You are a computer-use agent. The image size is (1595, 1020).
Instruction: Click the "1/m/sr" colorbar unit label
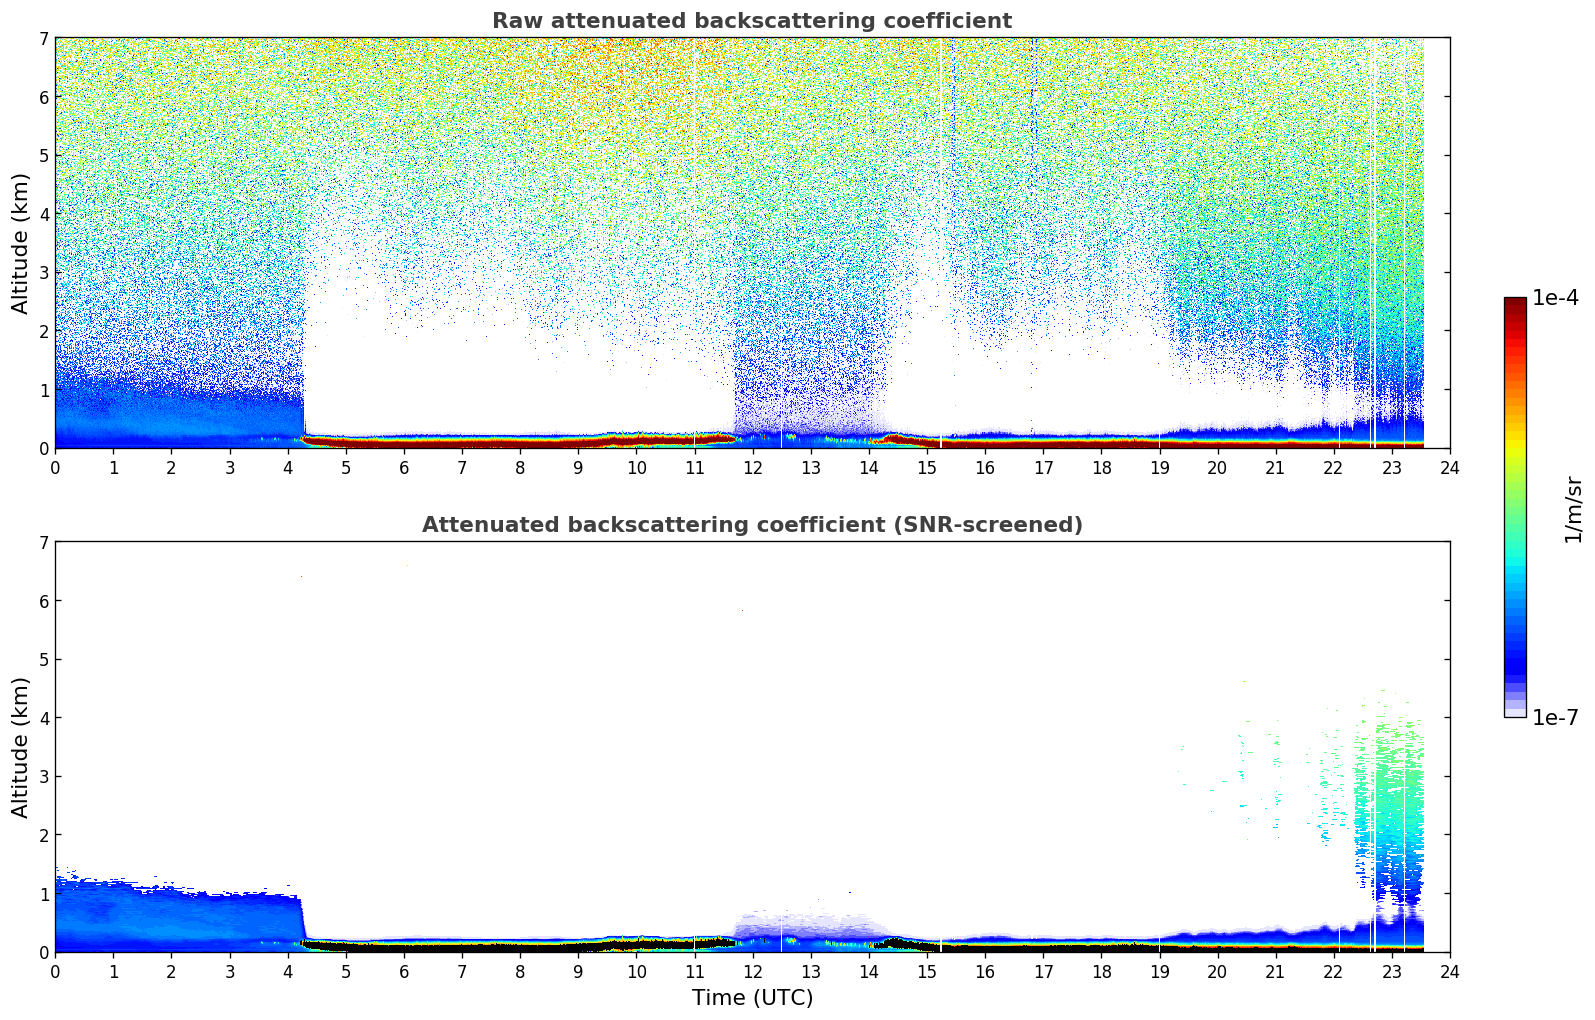click(x=1573, y=508)
